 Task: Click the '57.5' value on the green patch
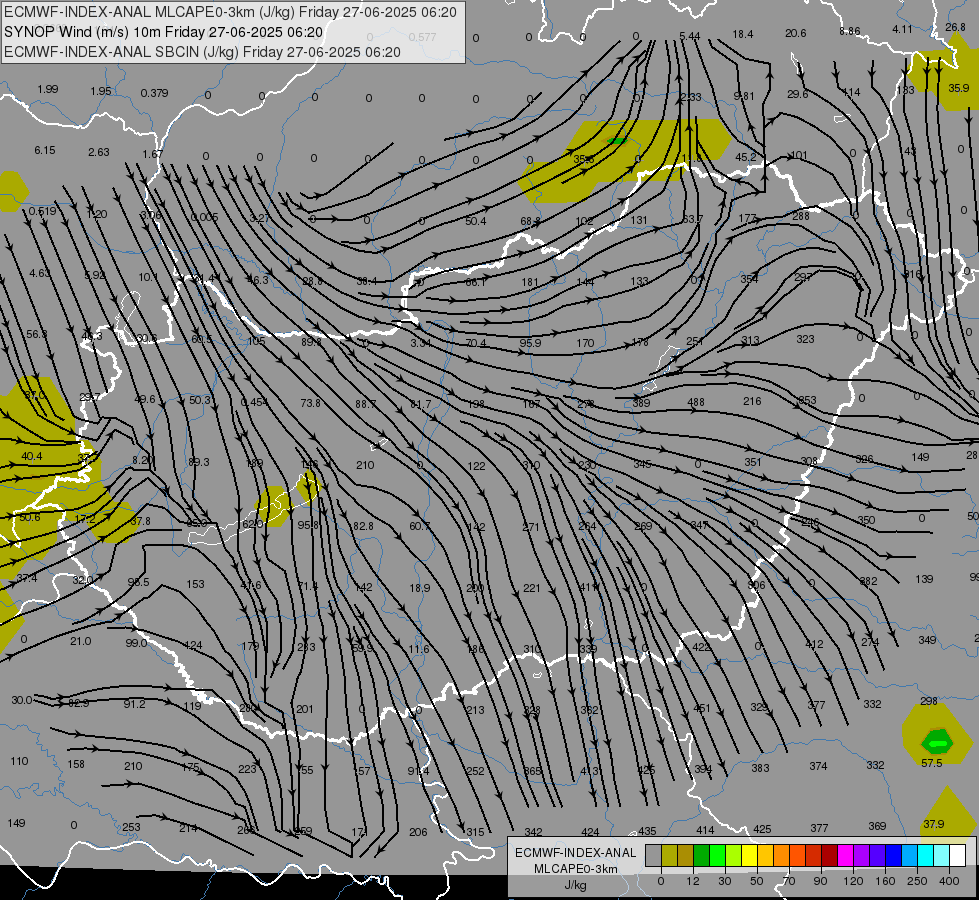click(x=932, y=763)
